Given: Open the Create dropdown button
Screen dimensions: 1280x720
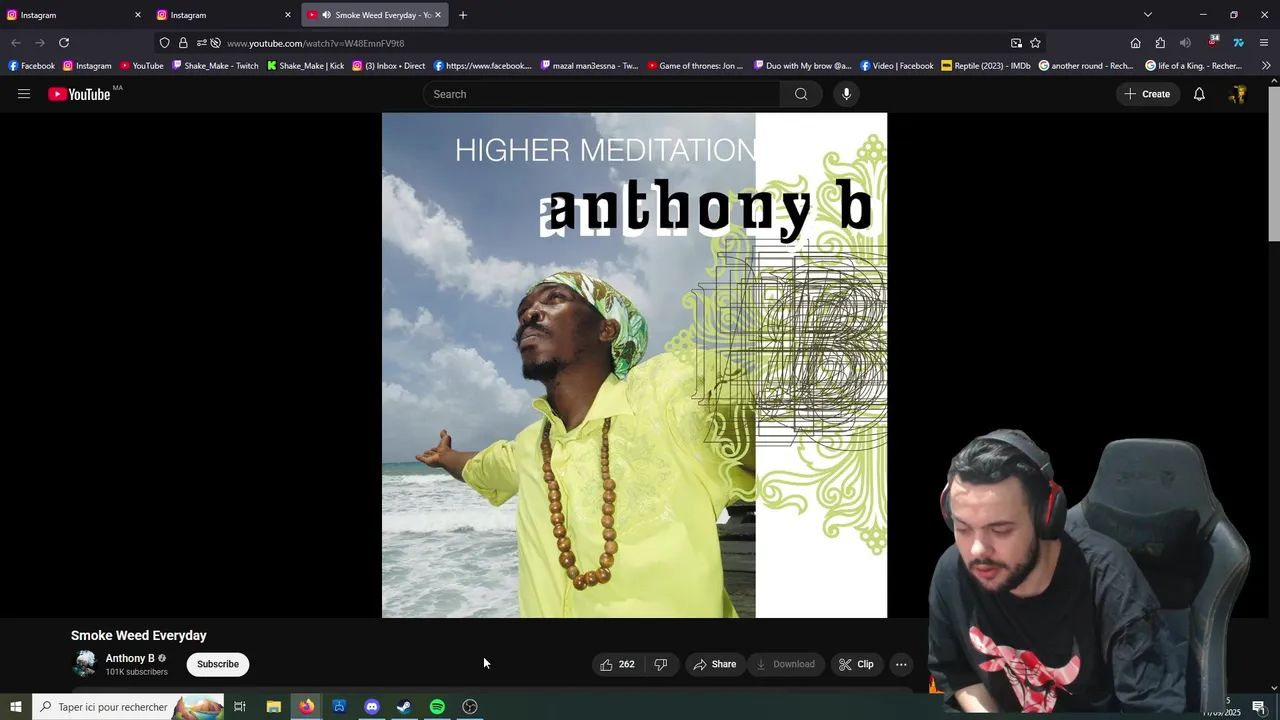Looking at the screenshot, I should (x=1147, y=94).
